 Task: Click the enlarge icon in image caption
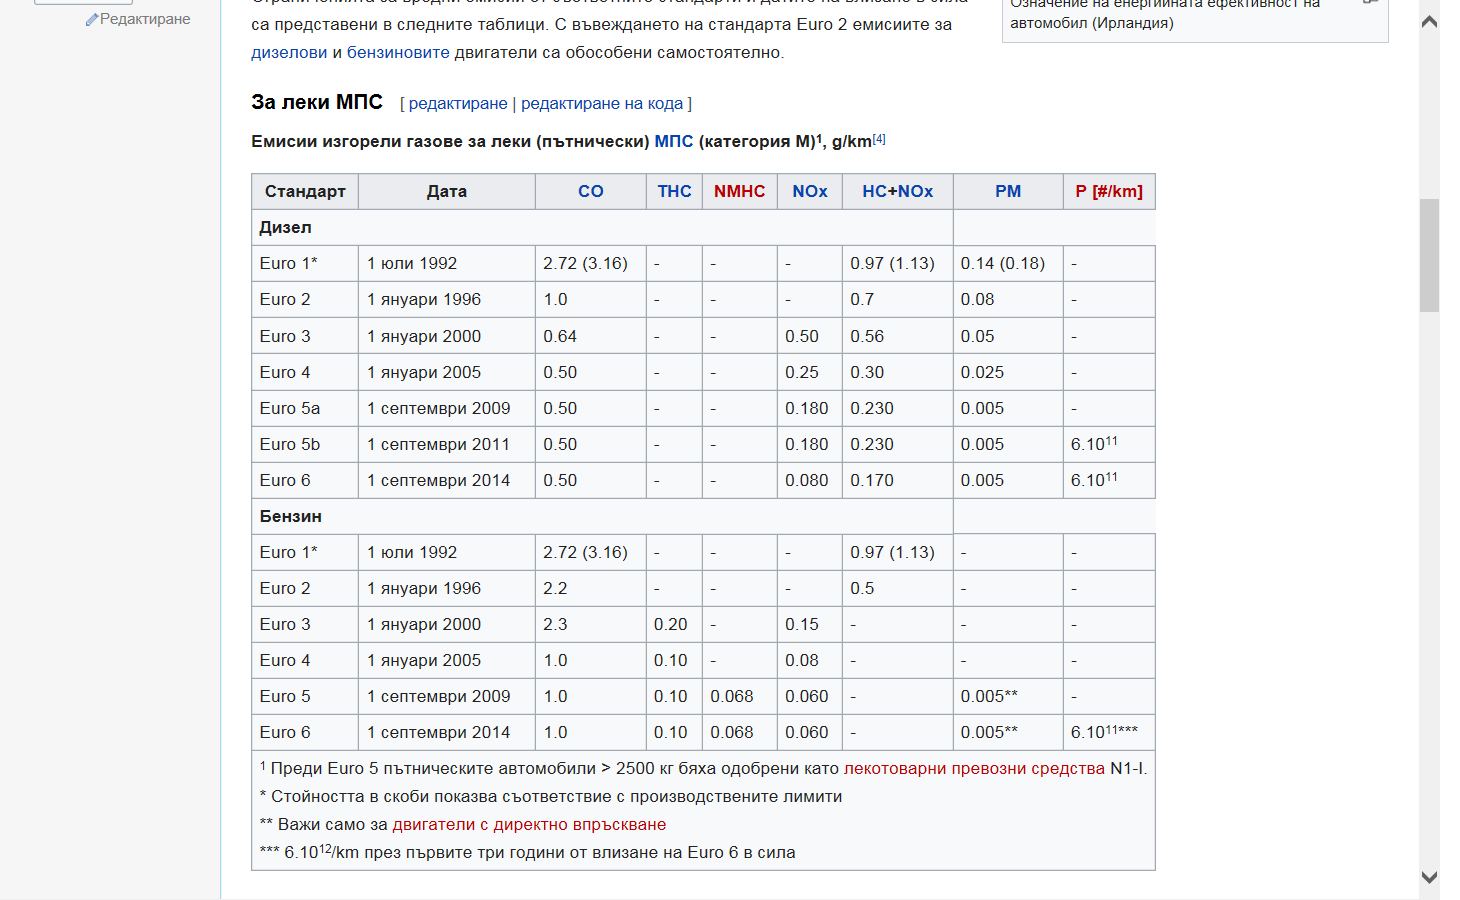click(1371, 2)
